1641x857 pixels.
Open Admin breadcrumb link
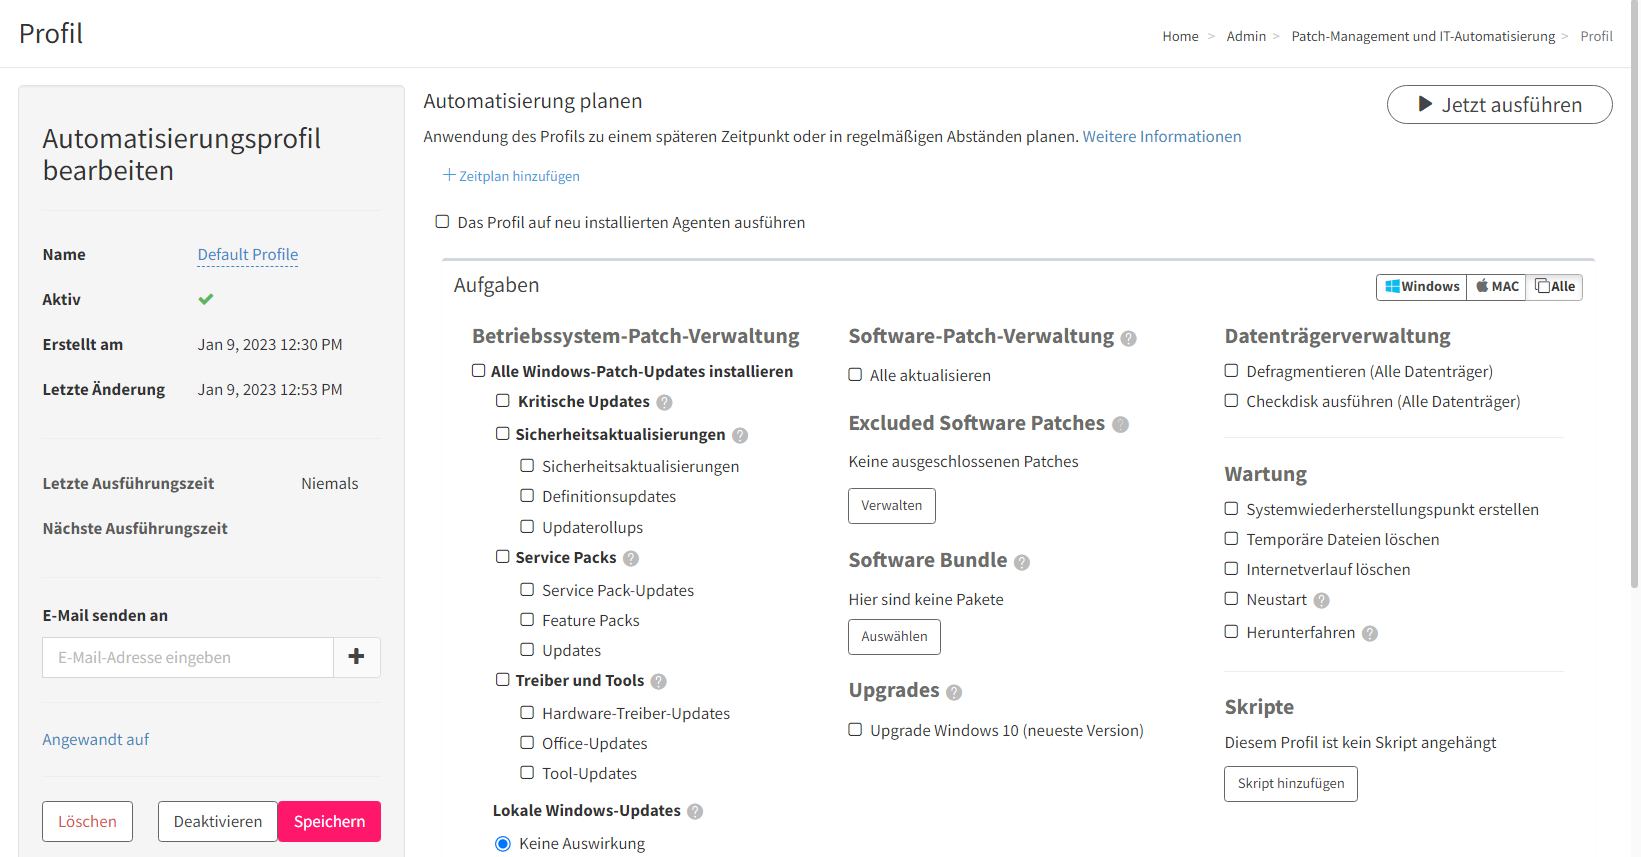tap(1246, 36)
